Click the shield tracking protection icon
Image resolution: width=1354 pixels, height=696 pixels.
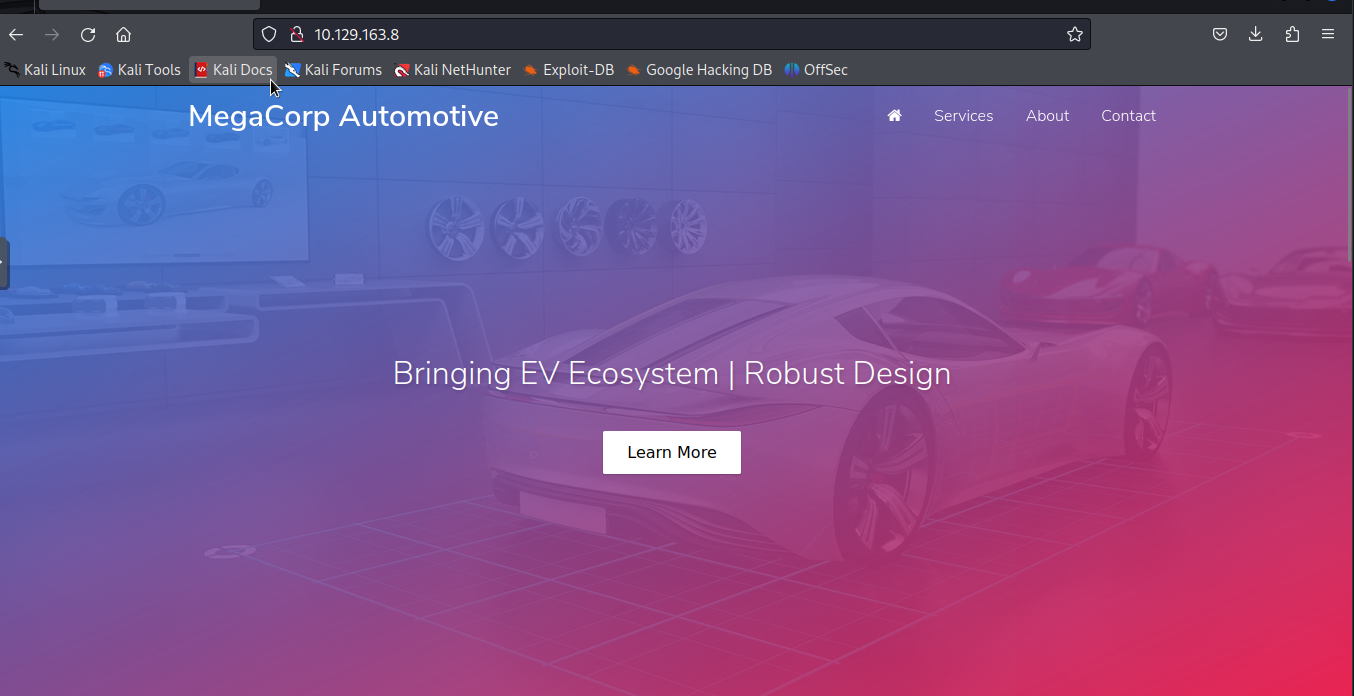(x=268, y=35)
